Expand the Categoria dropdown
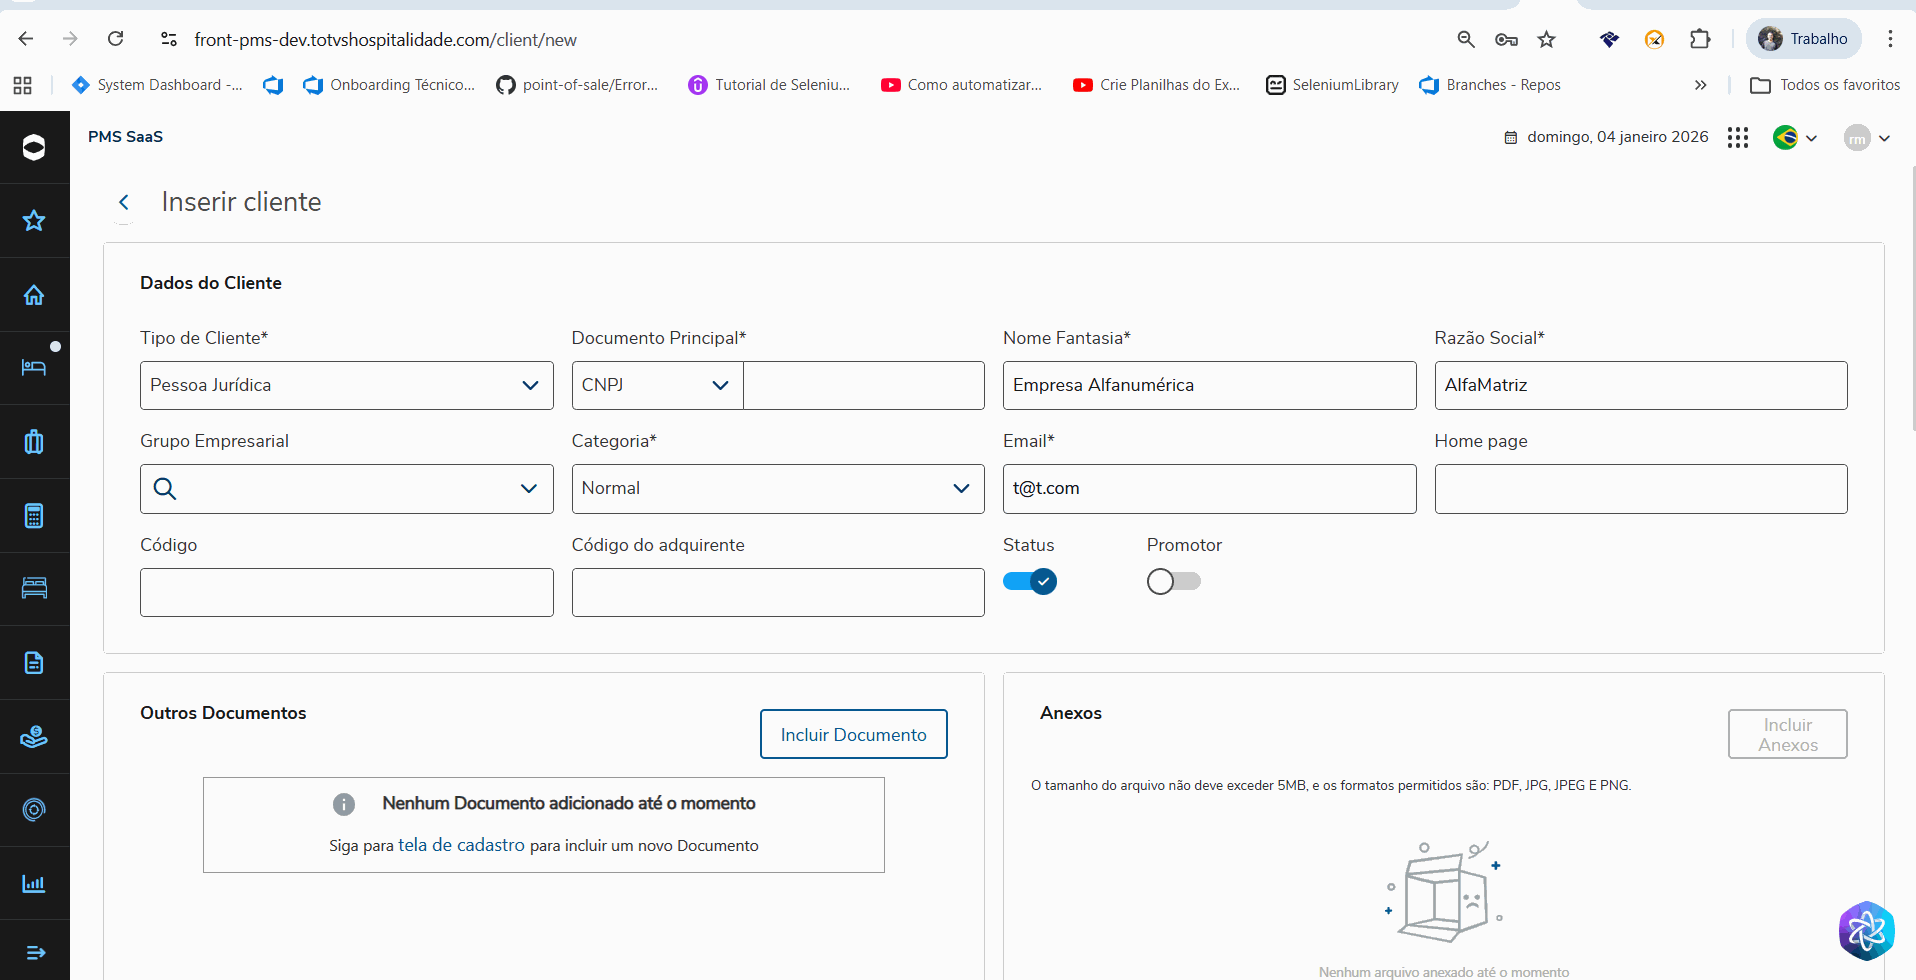 pos(777,489)
